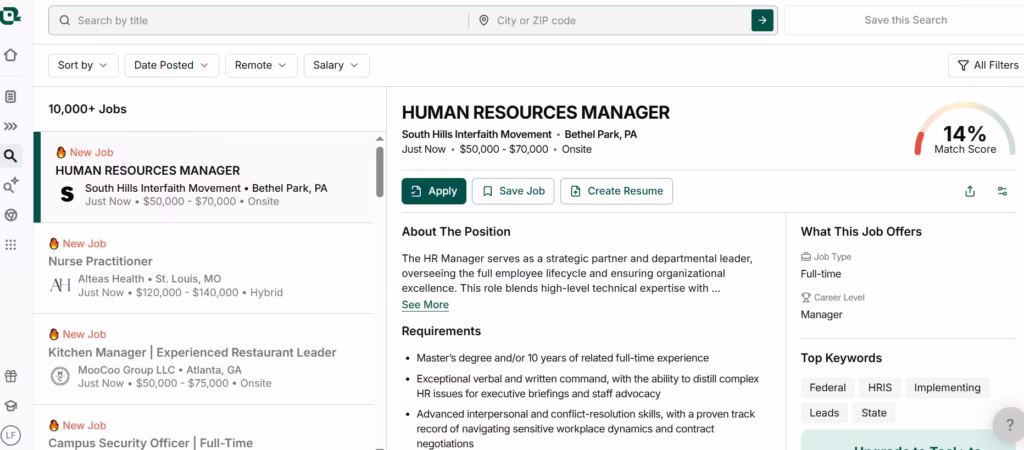Select the Human Resources Manager job card
Viewport: 1024px width, 450px height.
pos(204,177)
